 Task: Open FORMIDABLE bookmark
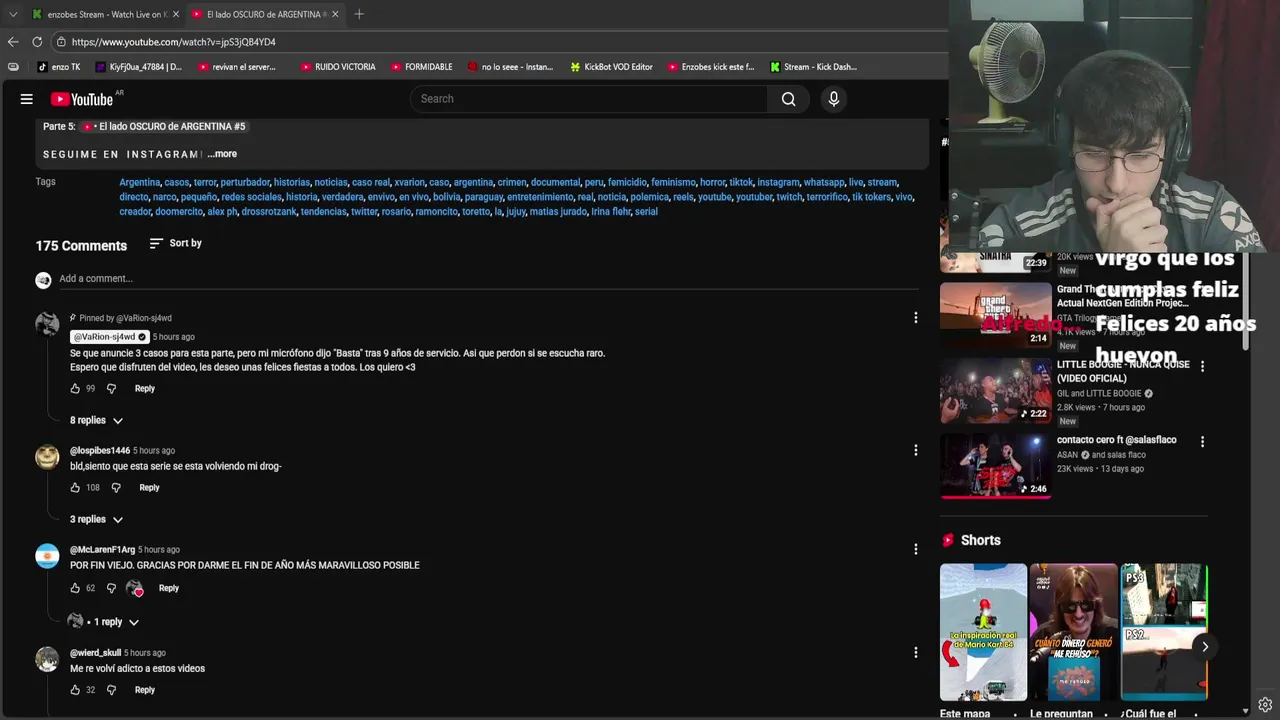click(x=421, y=67)
